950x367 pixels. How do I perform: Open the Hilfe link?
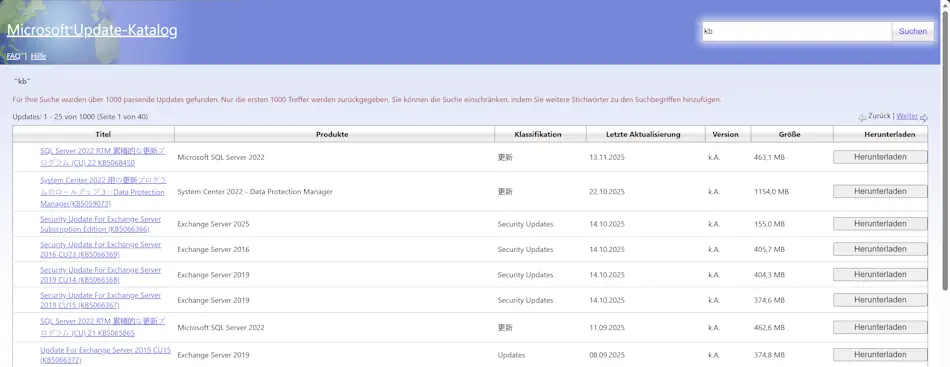coord(38,56)
